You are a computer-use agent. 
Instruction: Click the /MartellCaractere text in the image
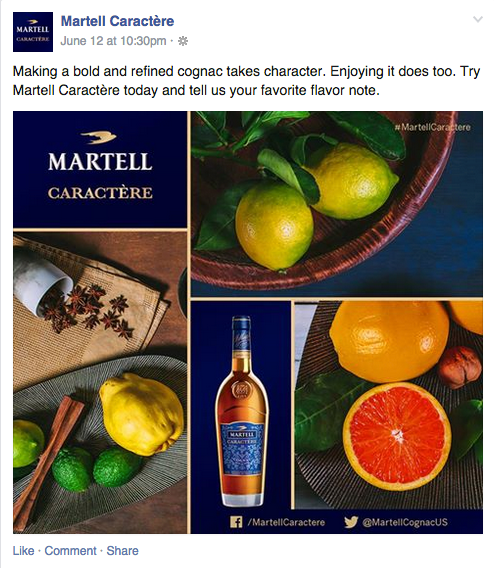(286, 522)
